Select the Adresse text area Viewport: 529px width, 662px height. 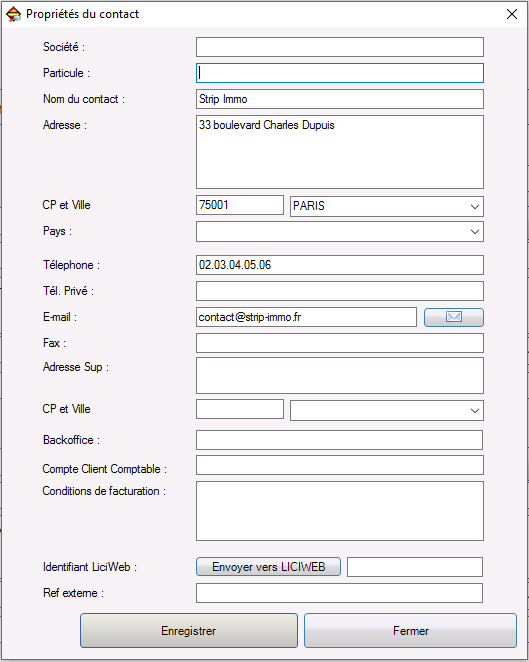[340, 152]
